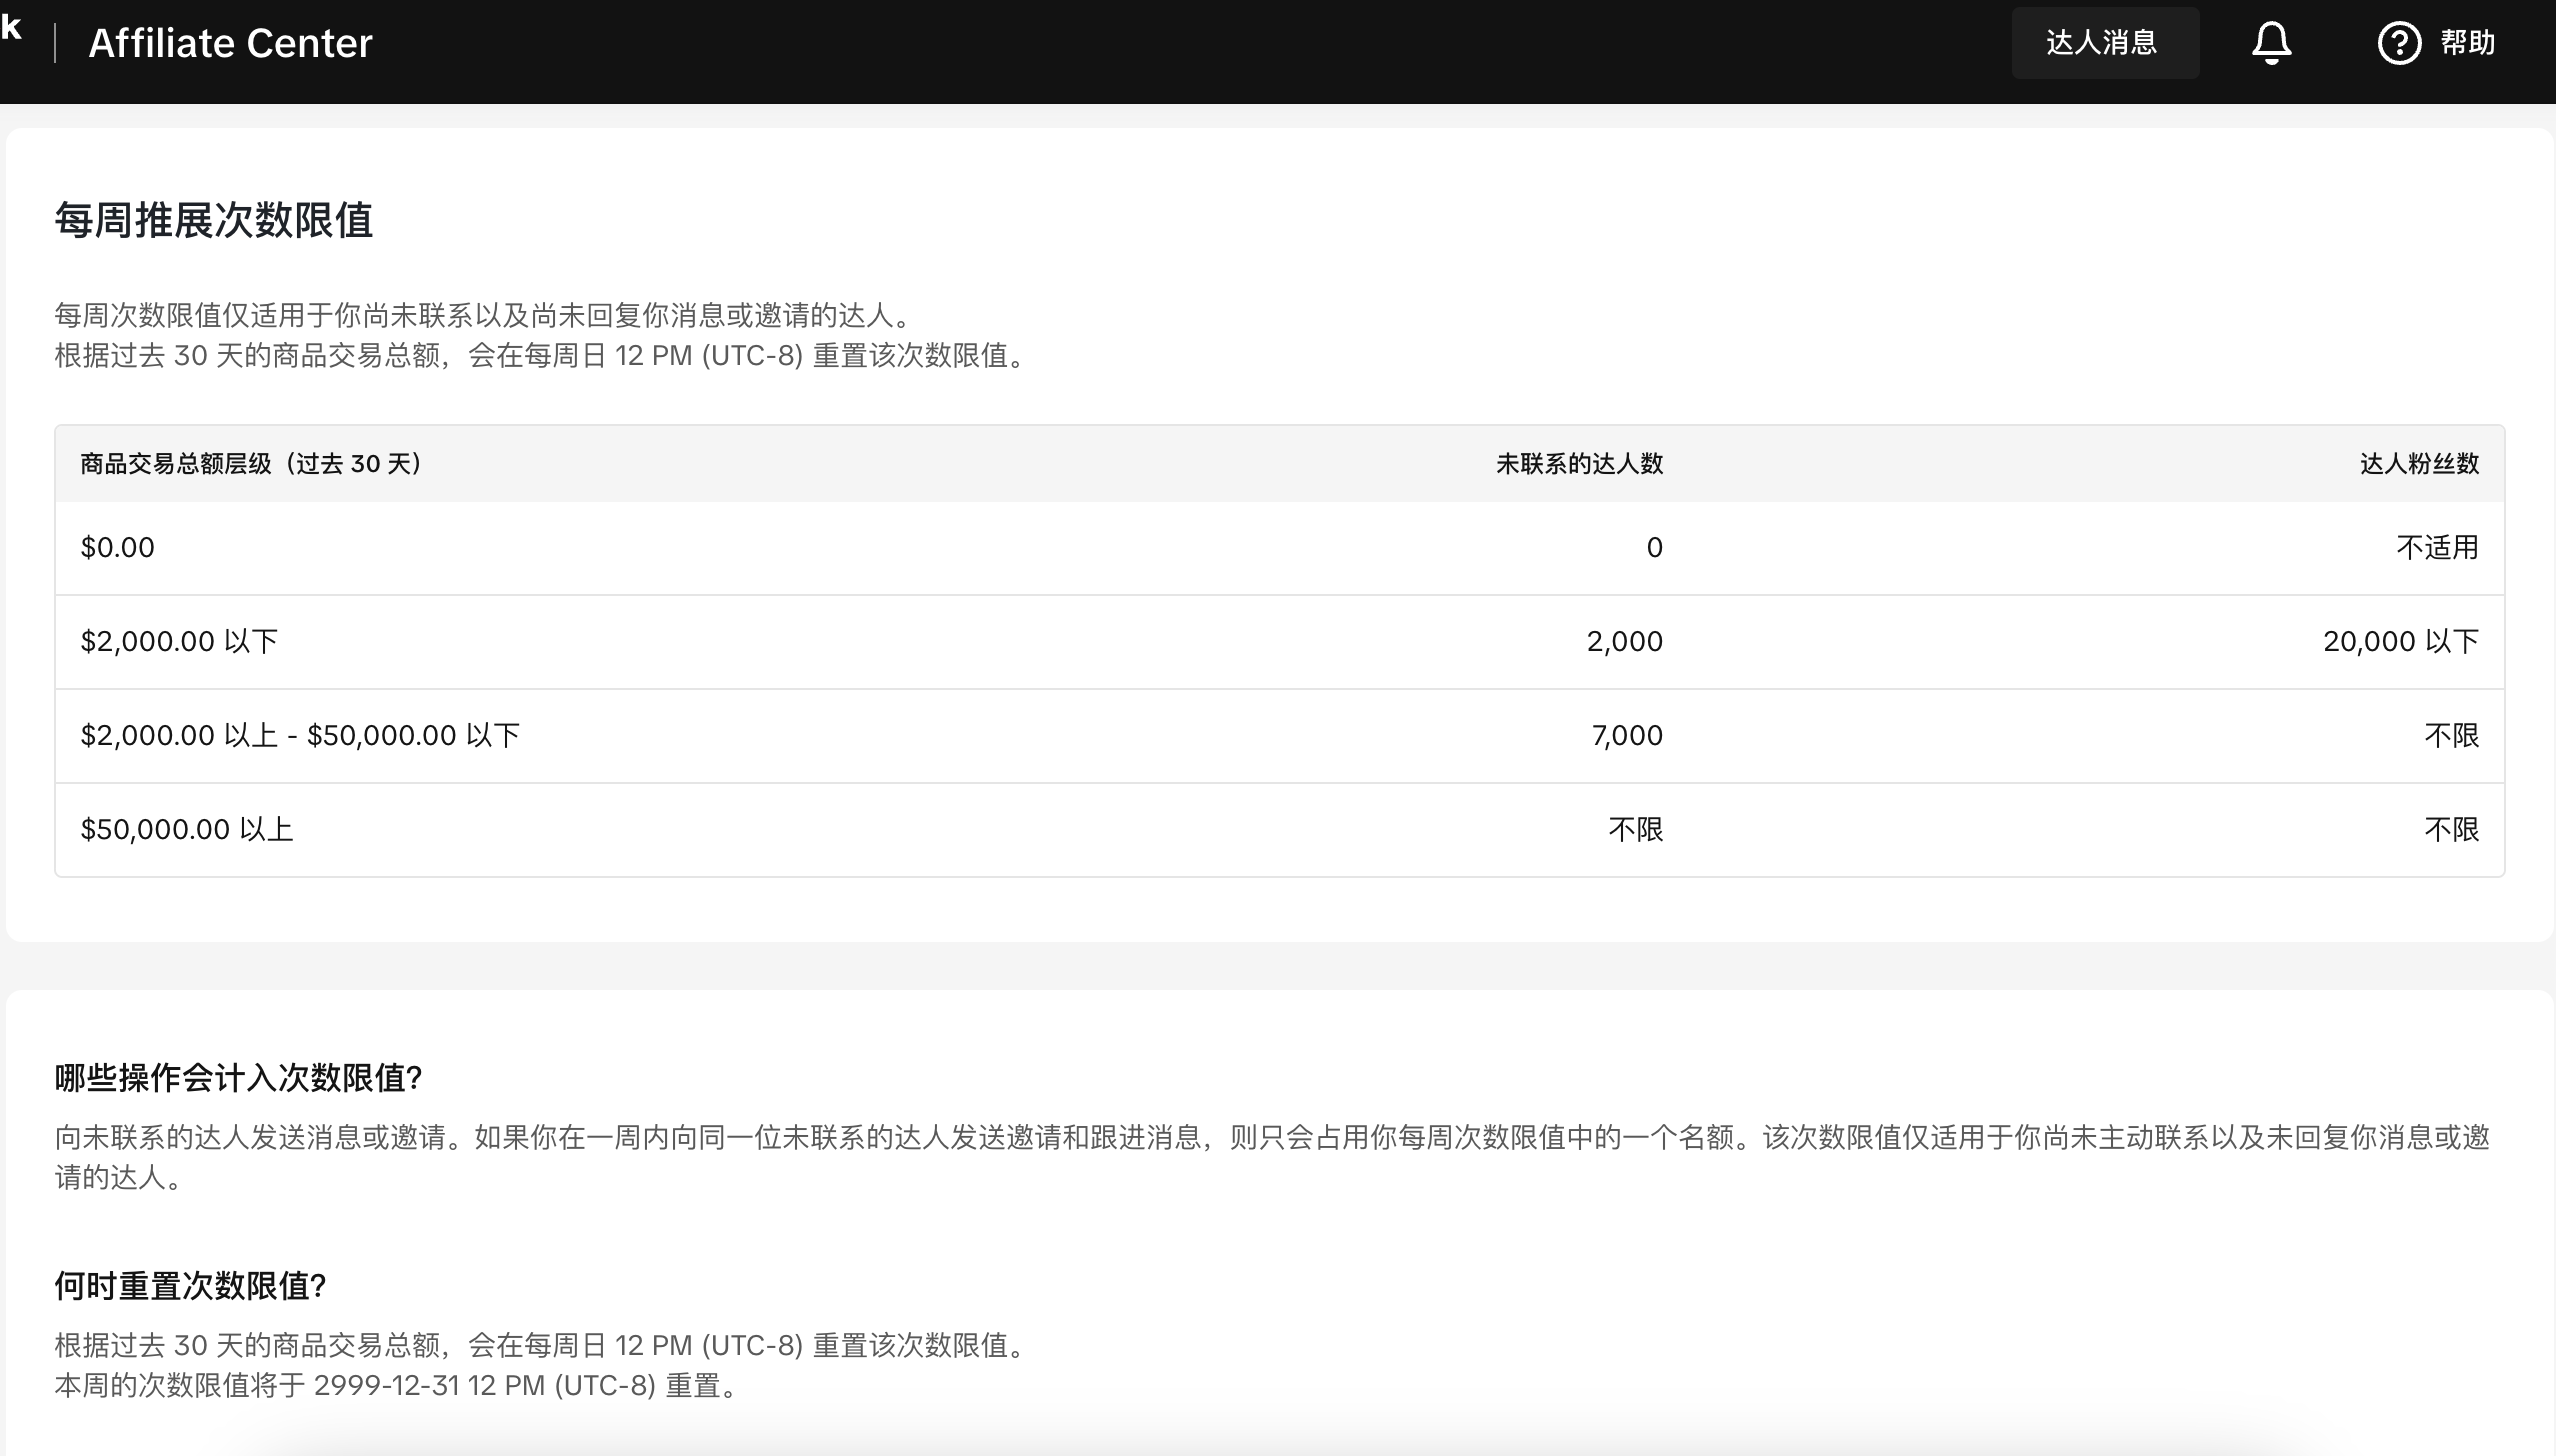Open the 达人消息 messages button
This screenshot has height=1456, width=2556.
click(2104, 43)
